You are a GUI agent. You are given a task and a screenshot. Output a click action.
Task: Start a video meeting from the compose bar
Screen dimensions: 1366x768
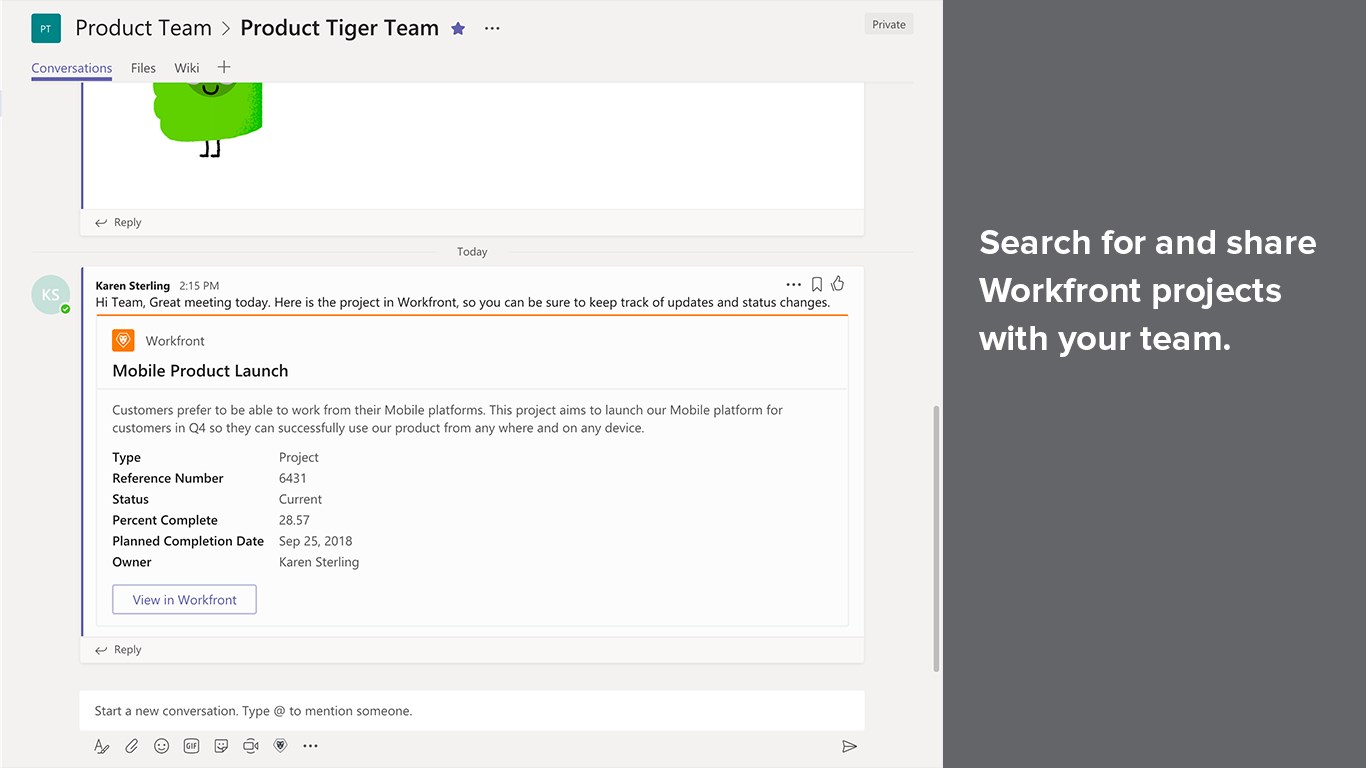tap(251, 746)
